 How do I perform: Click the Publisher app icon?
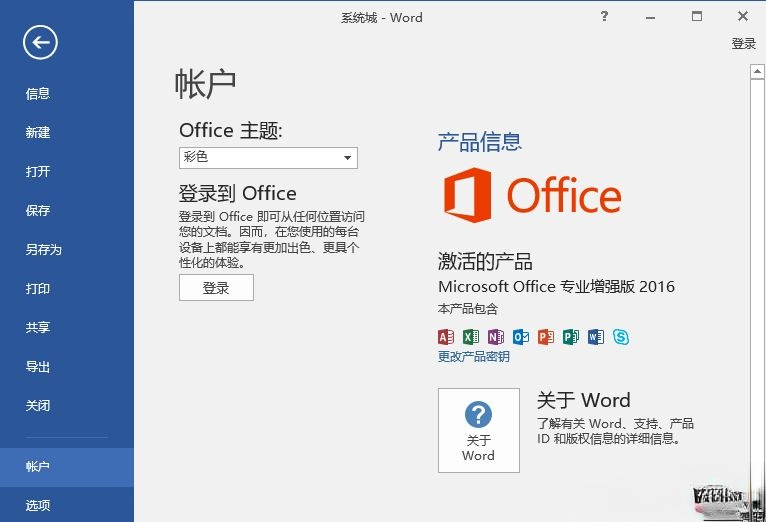pos(571,337)
